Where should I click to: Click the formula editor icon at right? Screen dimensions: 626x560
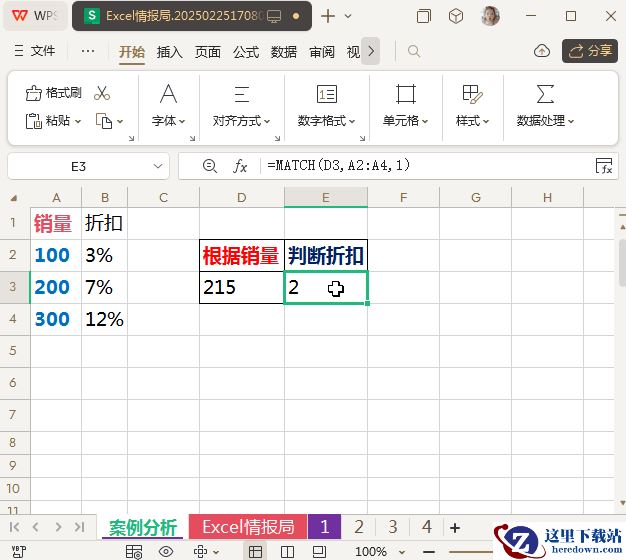(x=604, y=166)
